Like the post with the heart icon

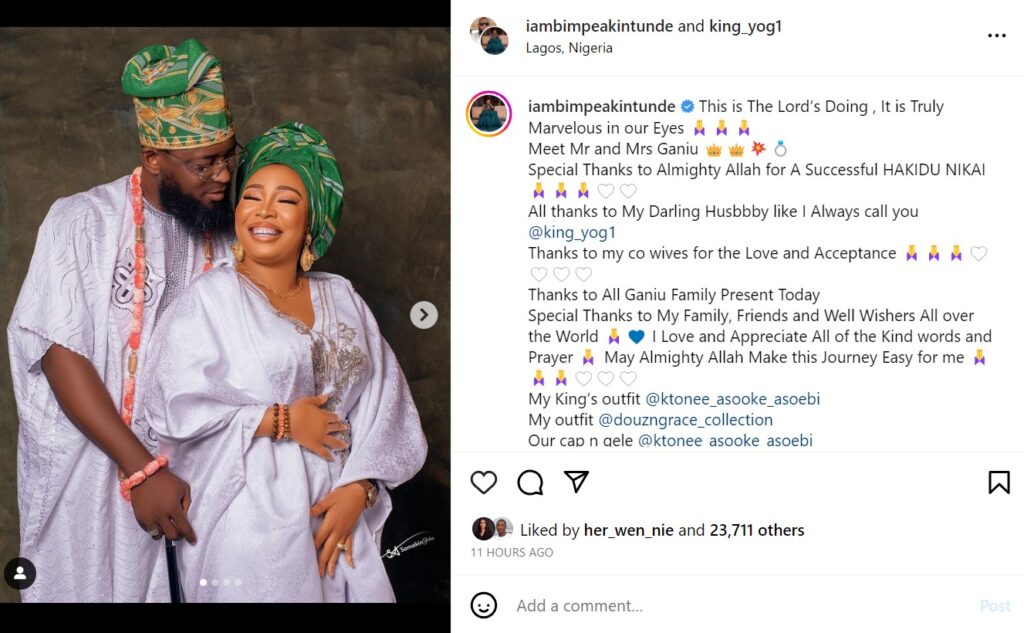point(484,483)
